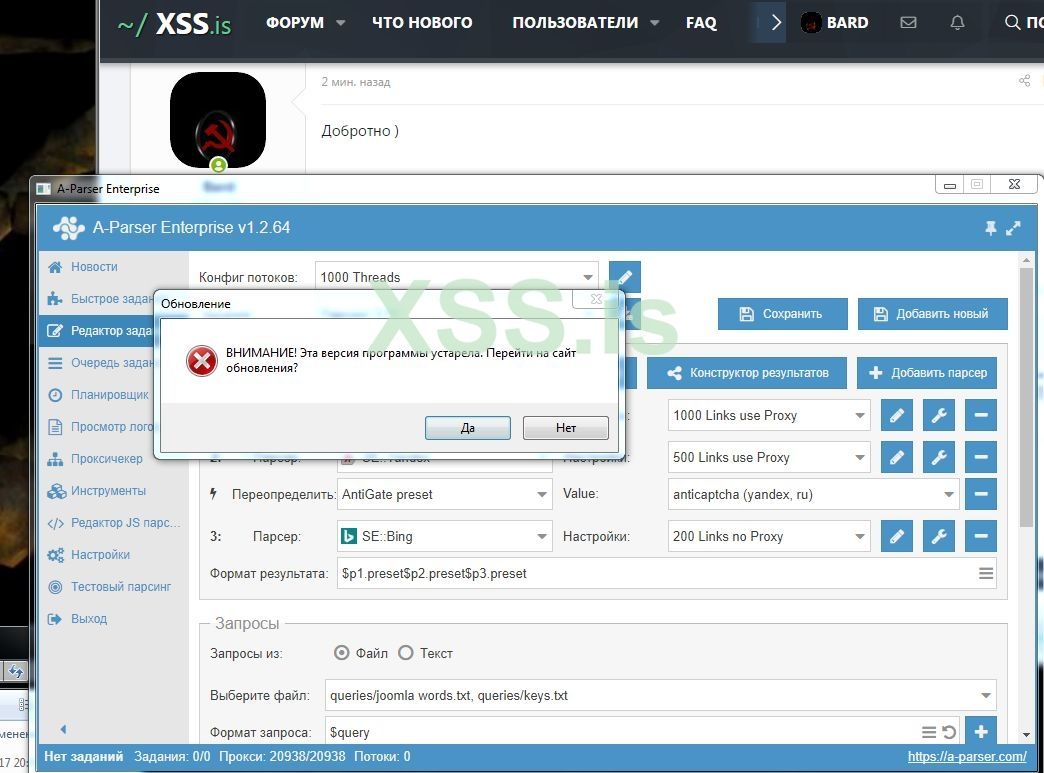This screenshot has height=773, width=1044.
Task: Open Очередь заданий sidebar item
Action: [x=100, y=363]
